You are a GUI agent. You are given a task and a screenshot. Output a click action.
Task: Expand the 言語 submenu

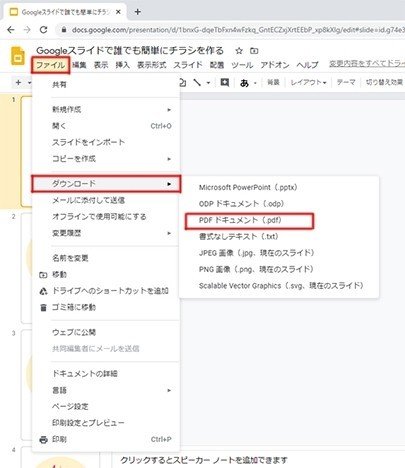tap(106, 390)
